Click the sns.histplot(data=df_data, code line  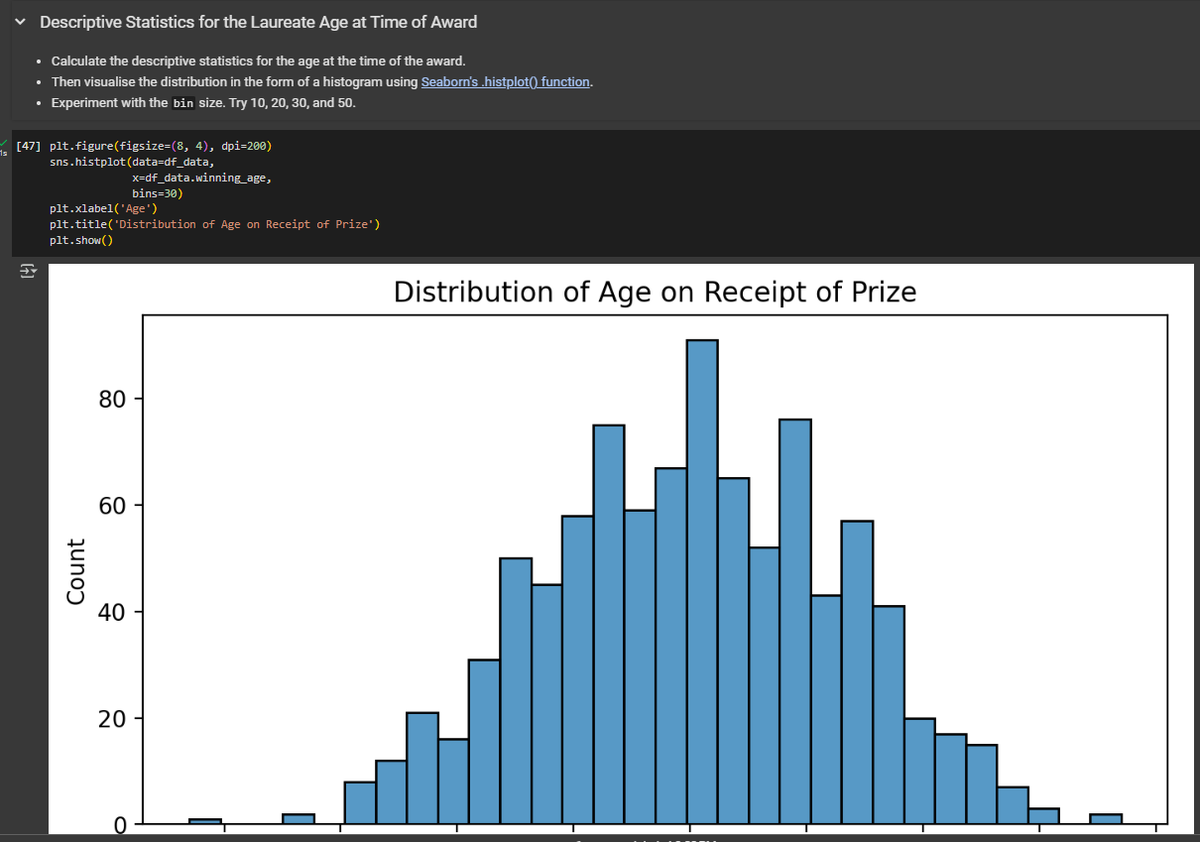coord(131,160)
